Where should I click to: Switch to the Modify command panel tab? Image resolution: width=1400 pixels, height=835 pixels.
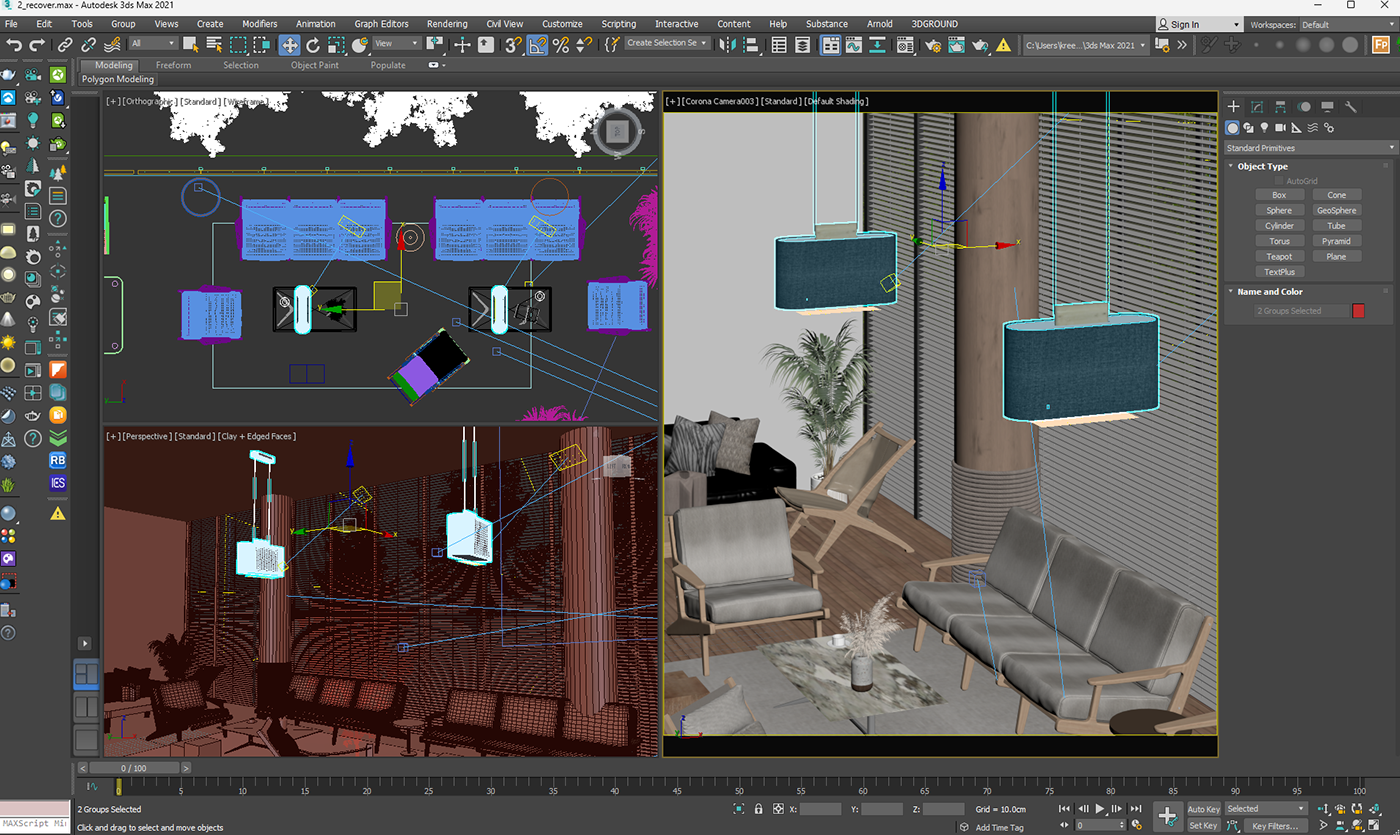click(x=1257, y=107)
